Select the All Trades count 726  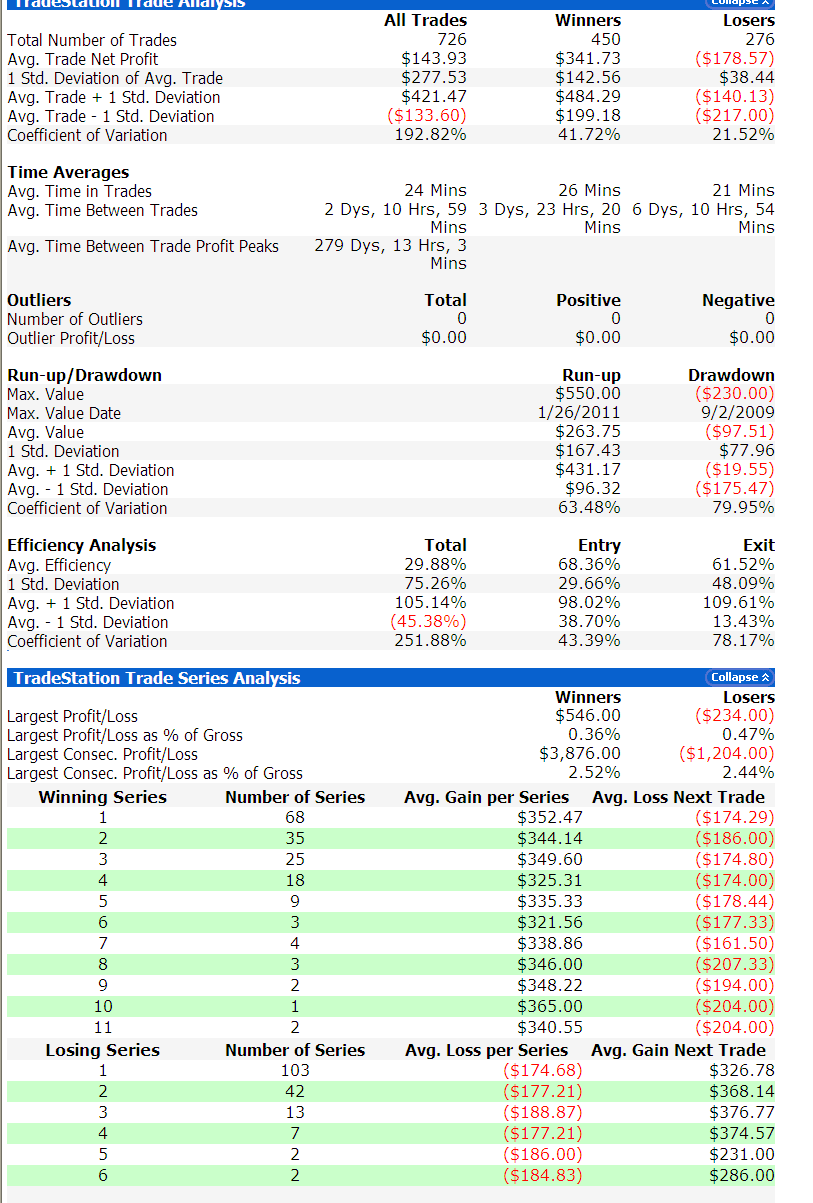coord(452,40)
